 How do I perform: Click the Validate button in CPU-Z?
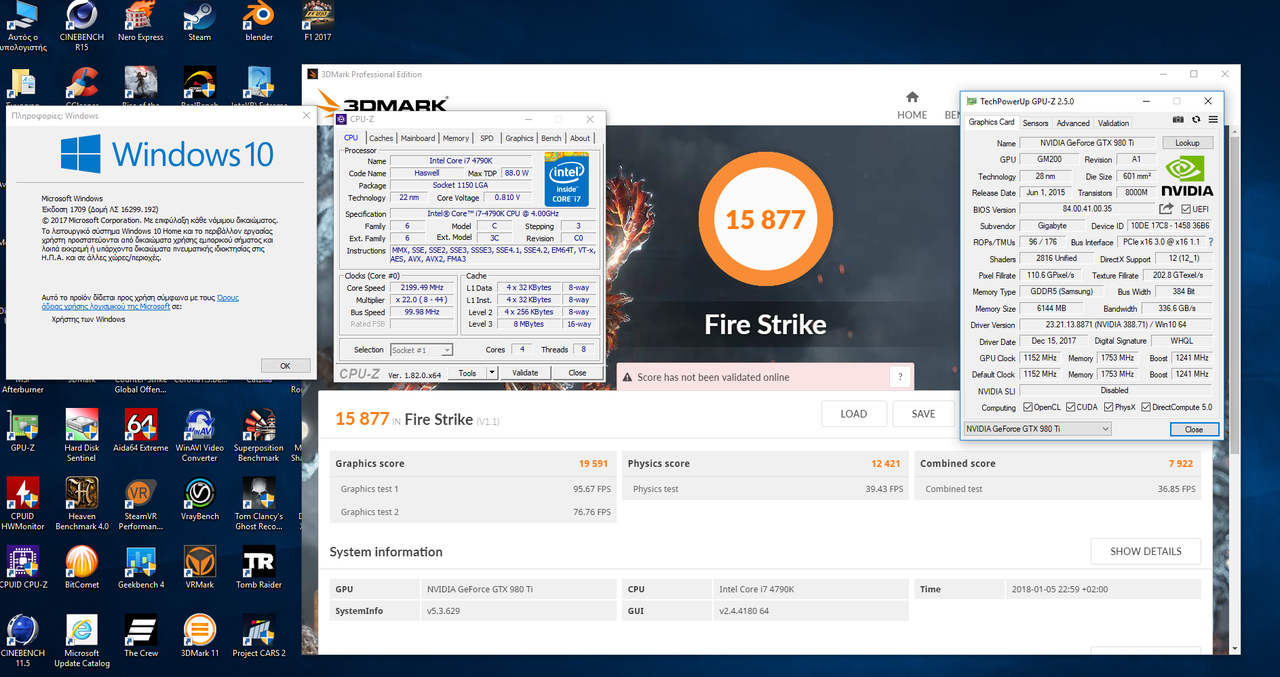(525, 373)
